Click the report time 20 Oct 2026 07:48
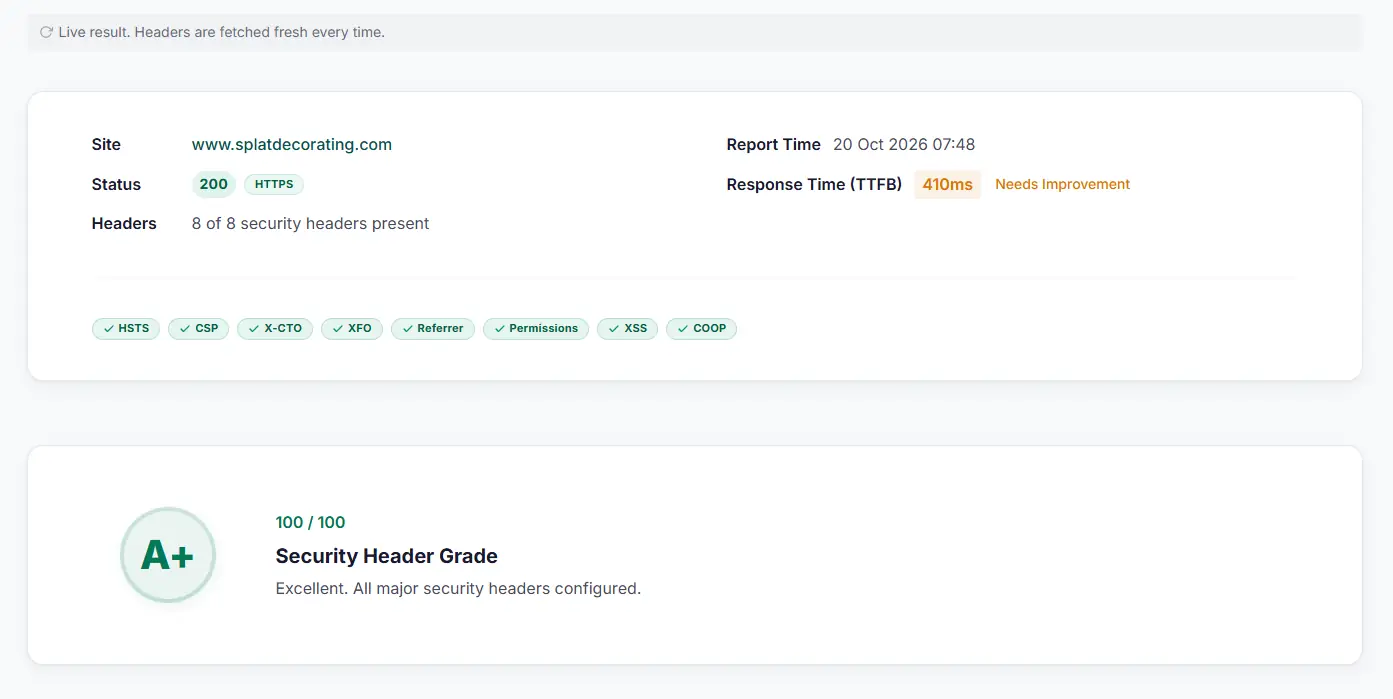Screen dimensions: 1393x699 pos(904,144)
